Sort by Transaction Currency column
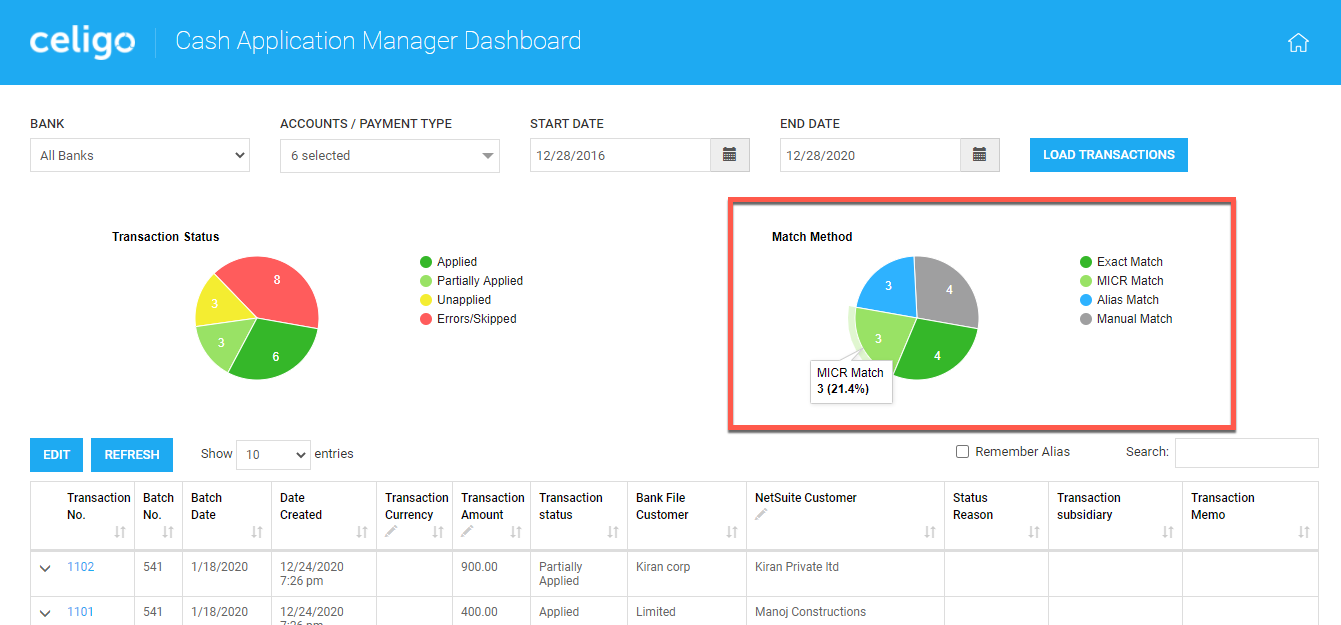Viewport: 1341px width, 625px height. pos(437,532)
